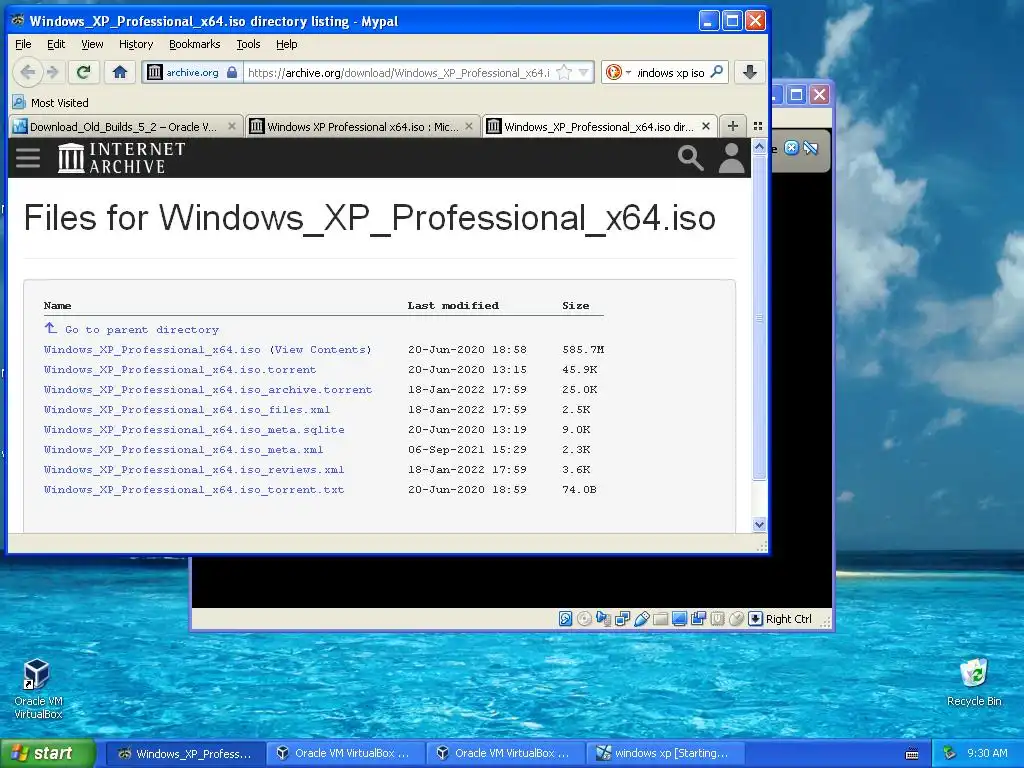The image size is (1024, 768).
Task: Open the Bookmarks menu
Action: point(194,44)
